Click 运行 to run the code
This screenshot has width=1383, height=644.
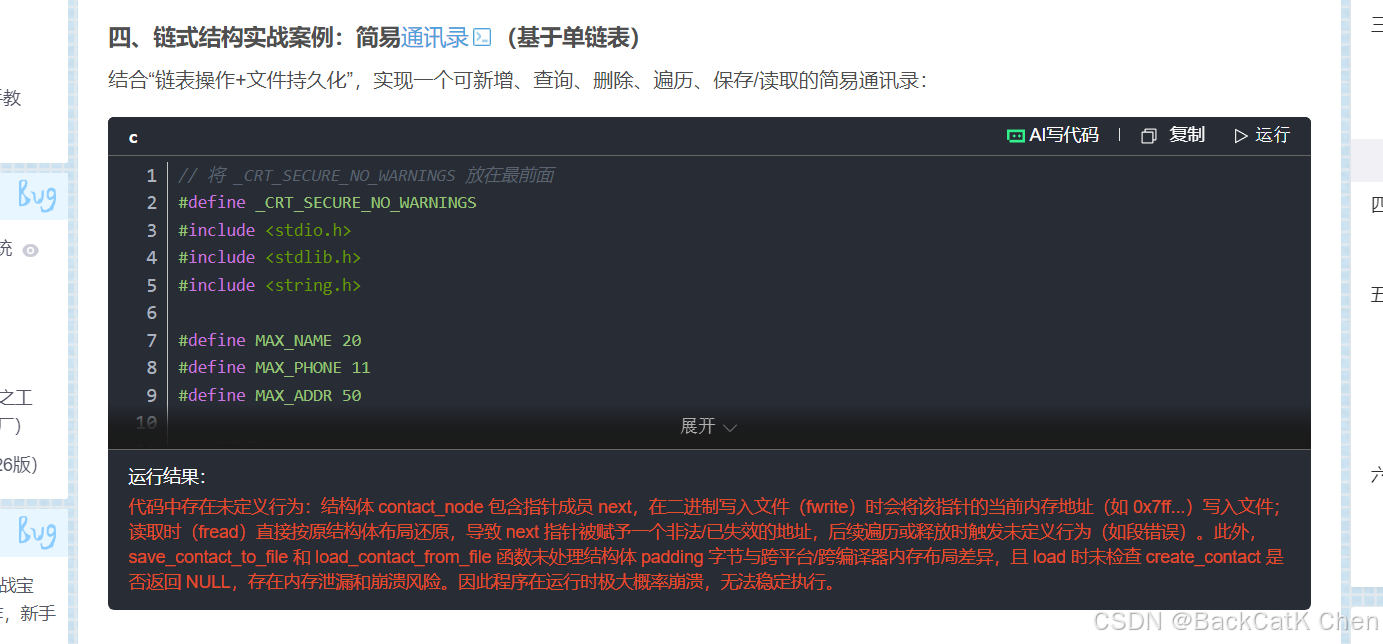pos(1269,134)
